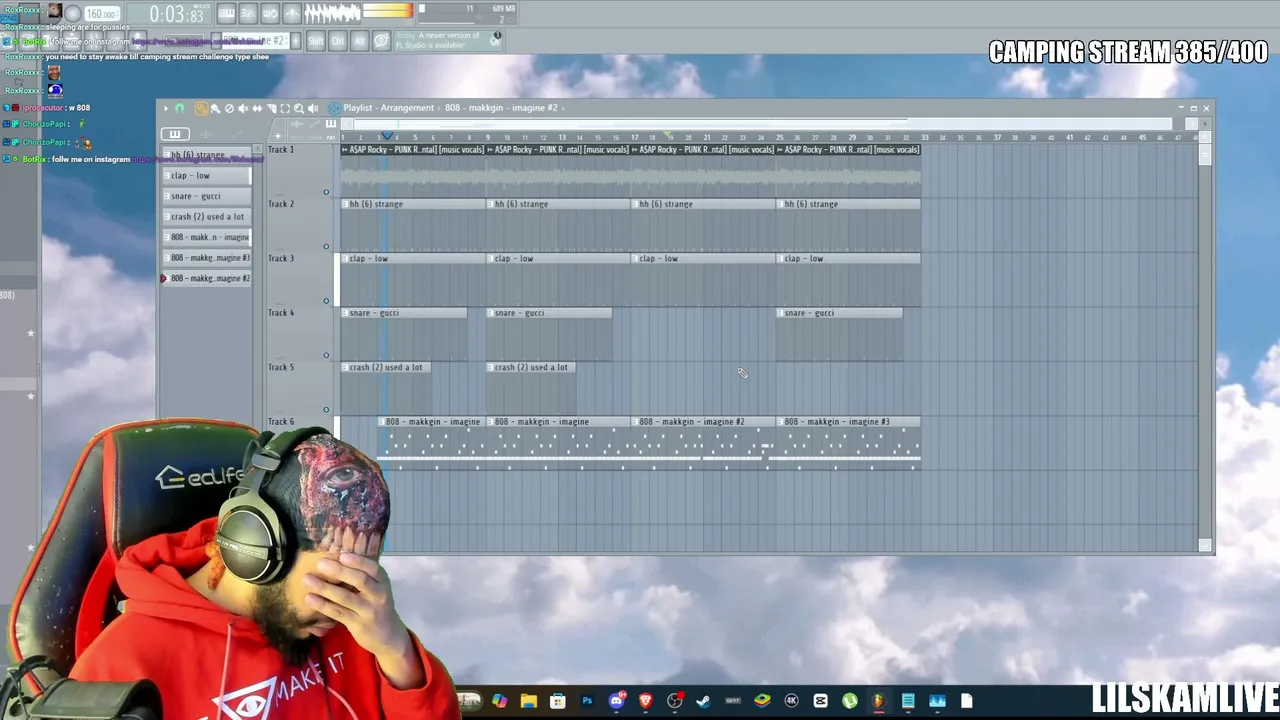1280x720 pixels.
Task: Select the Track 6 header
Action: coord(300,443)
